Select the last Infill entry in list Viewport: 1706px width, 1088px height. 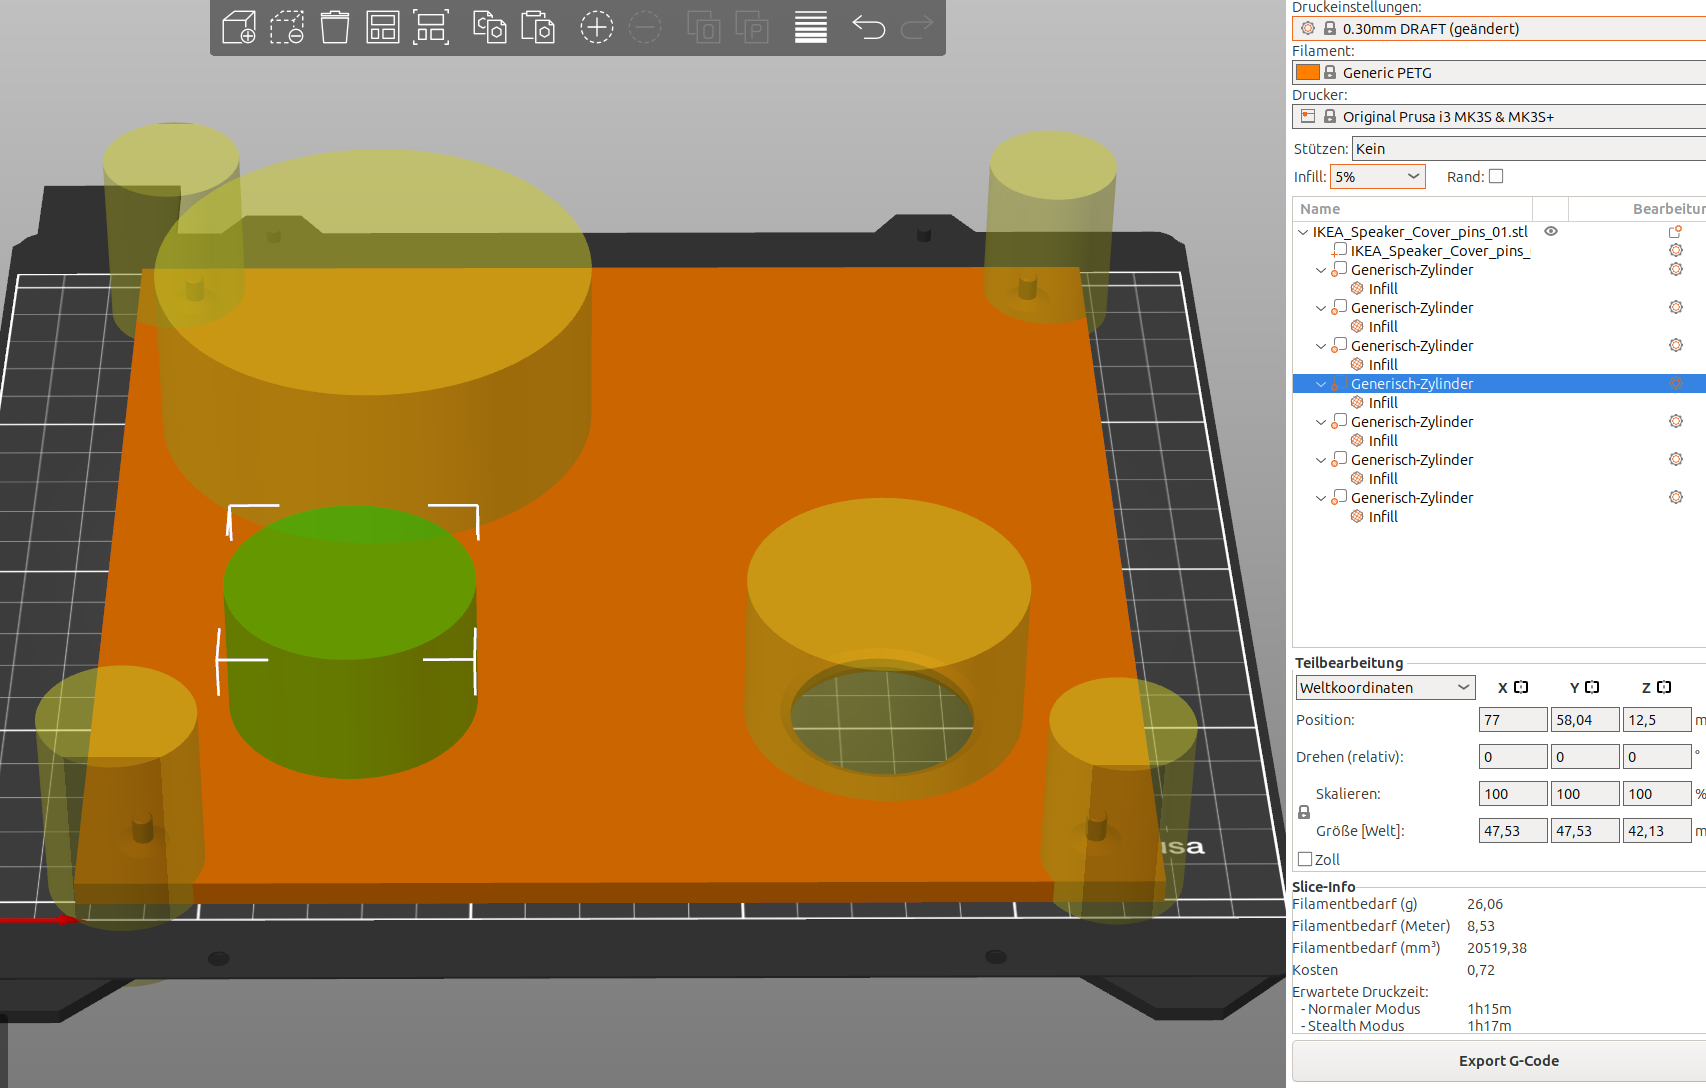coord(1383,517)
